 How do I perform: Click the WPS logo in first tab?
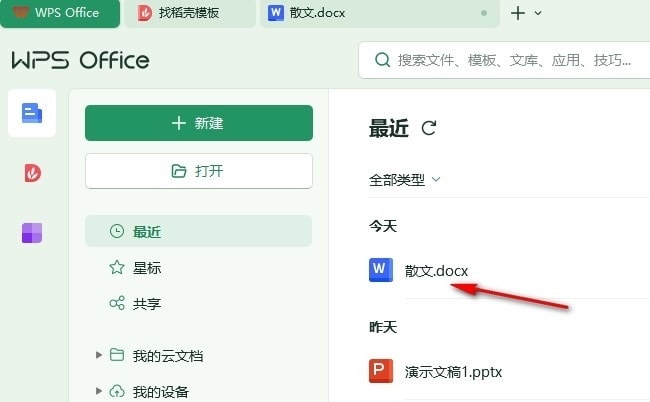[x=20, y=12]
